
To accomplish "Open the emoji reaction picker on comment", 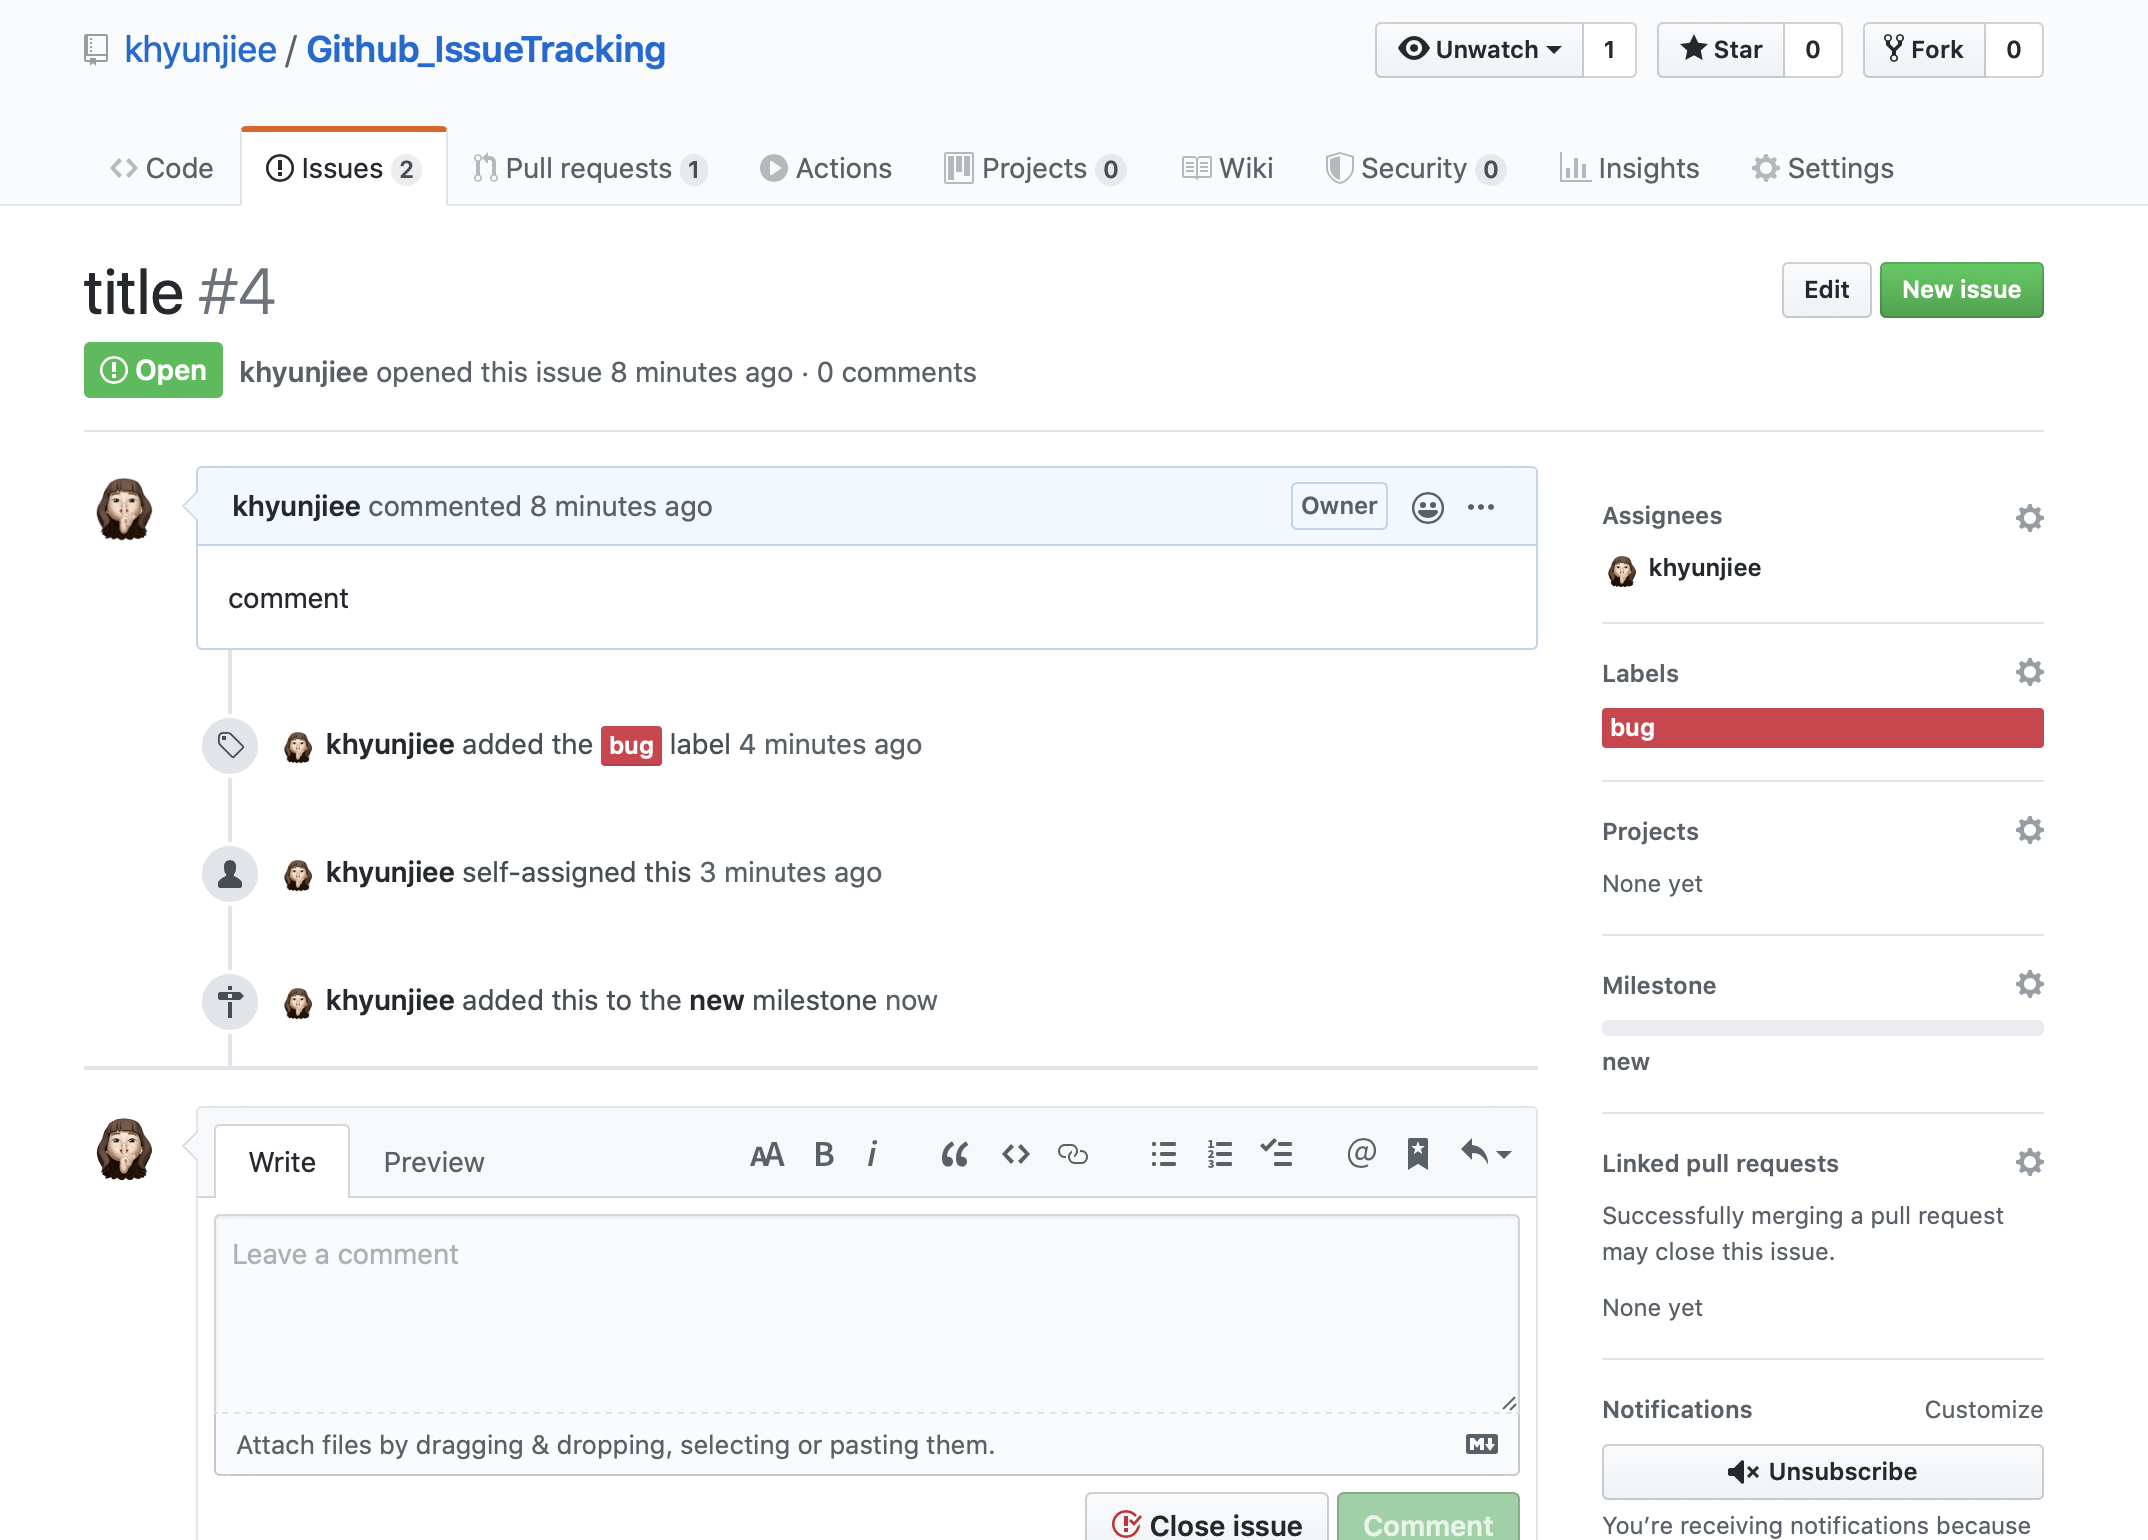I will pyautogui.click(x=1427, y=507).
